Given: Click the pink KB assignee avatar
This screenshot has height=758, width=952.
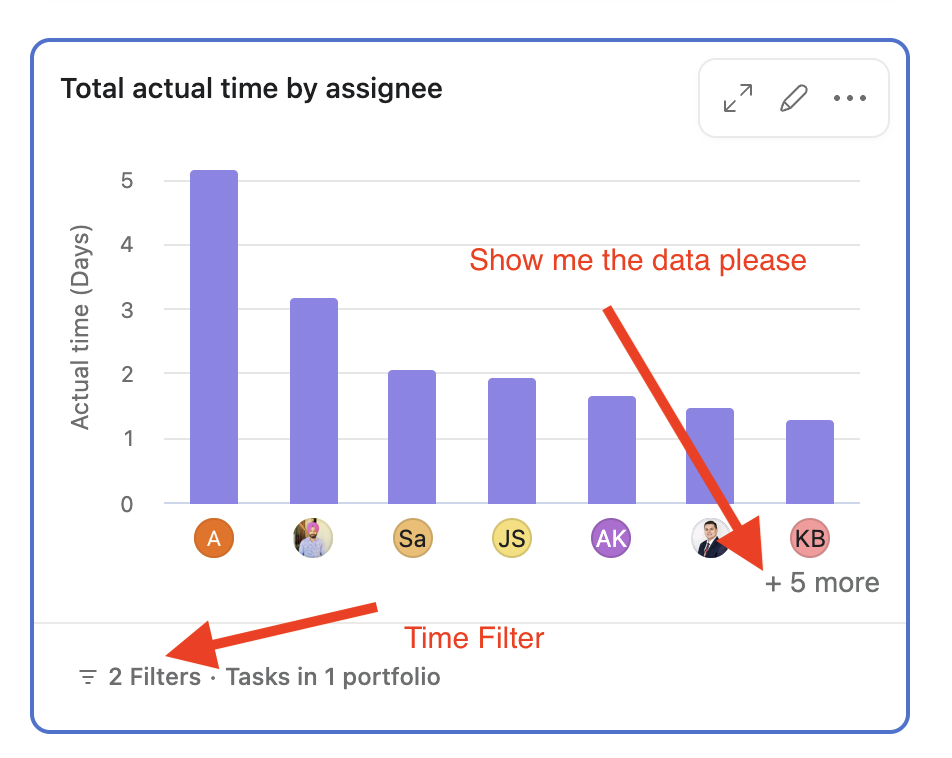Looking at the screenshot, I should [x=810, y=538].
